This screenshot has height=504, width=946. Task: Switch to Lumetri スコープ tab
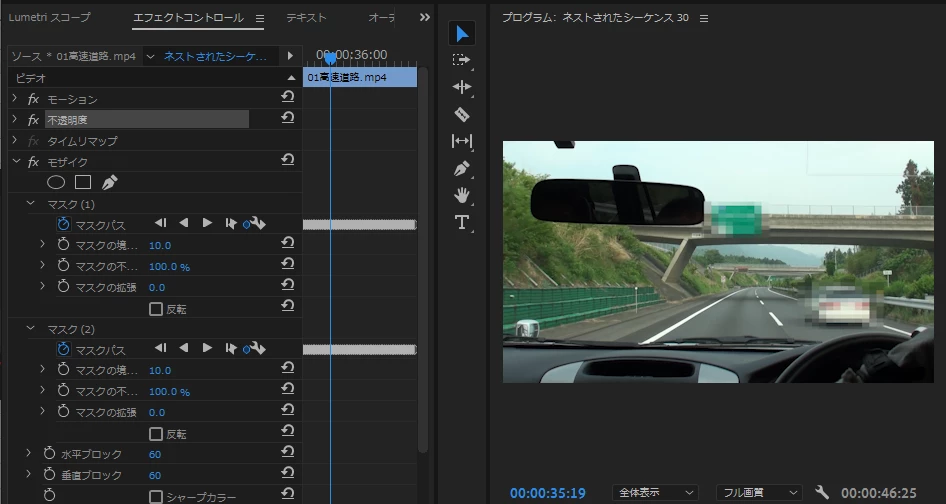tap(49, 18)
